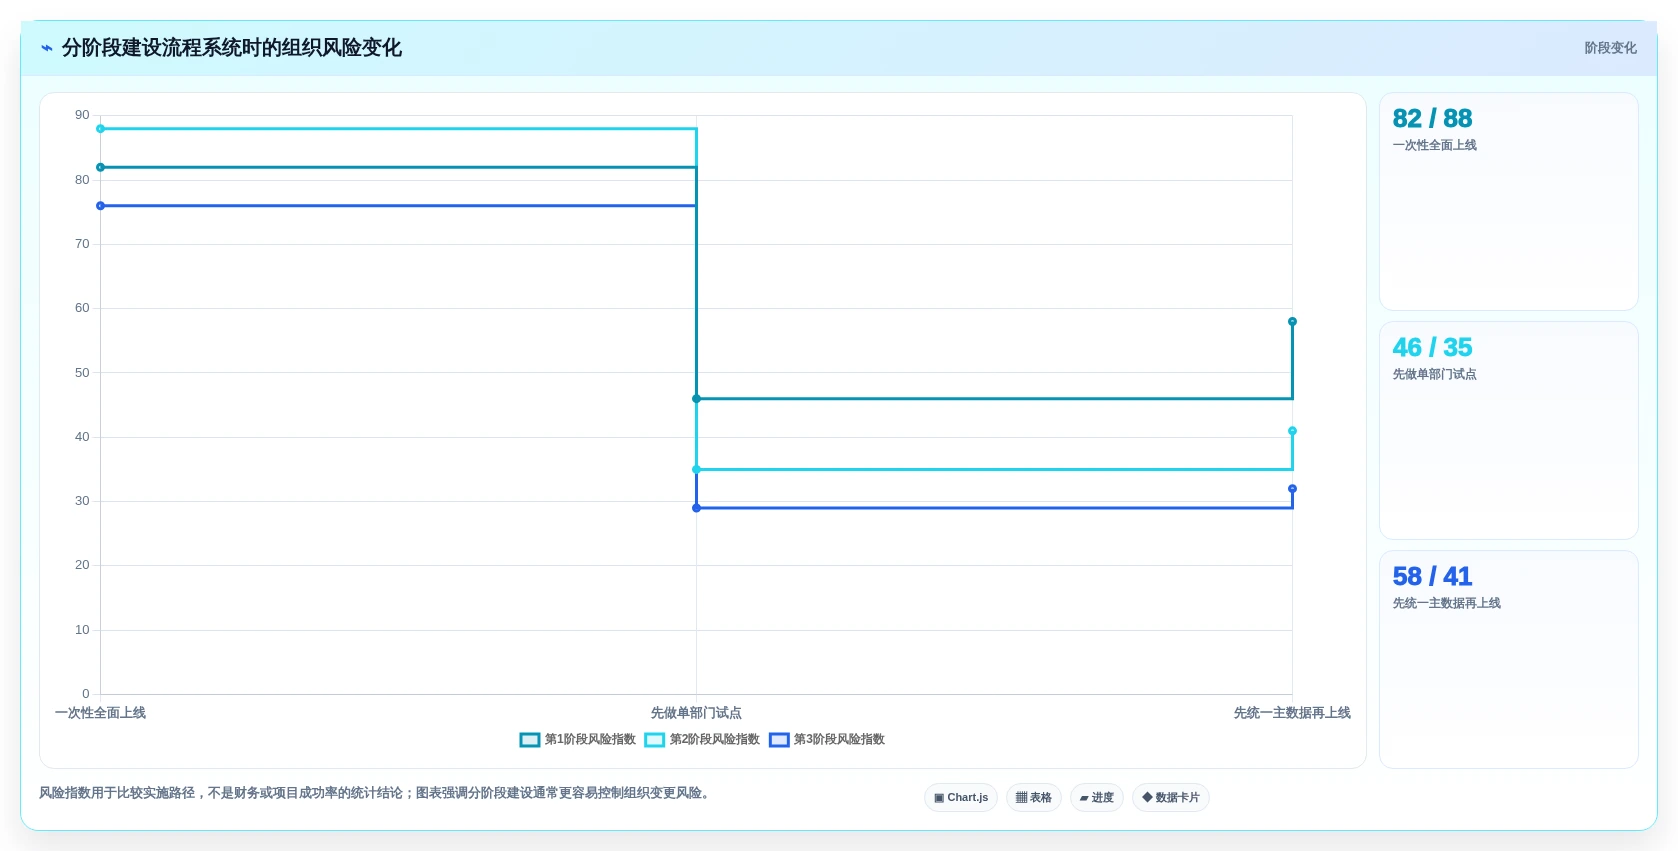Click the 一次性全面上线 x-axis label

(x=100, y=713)
